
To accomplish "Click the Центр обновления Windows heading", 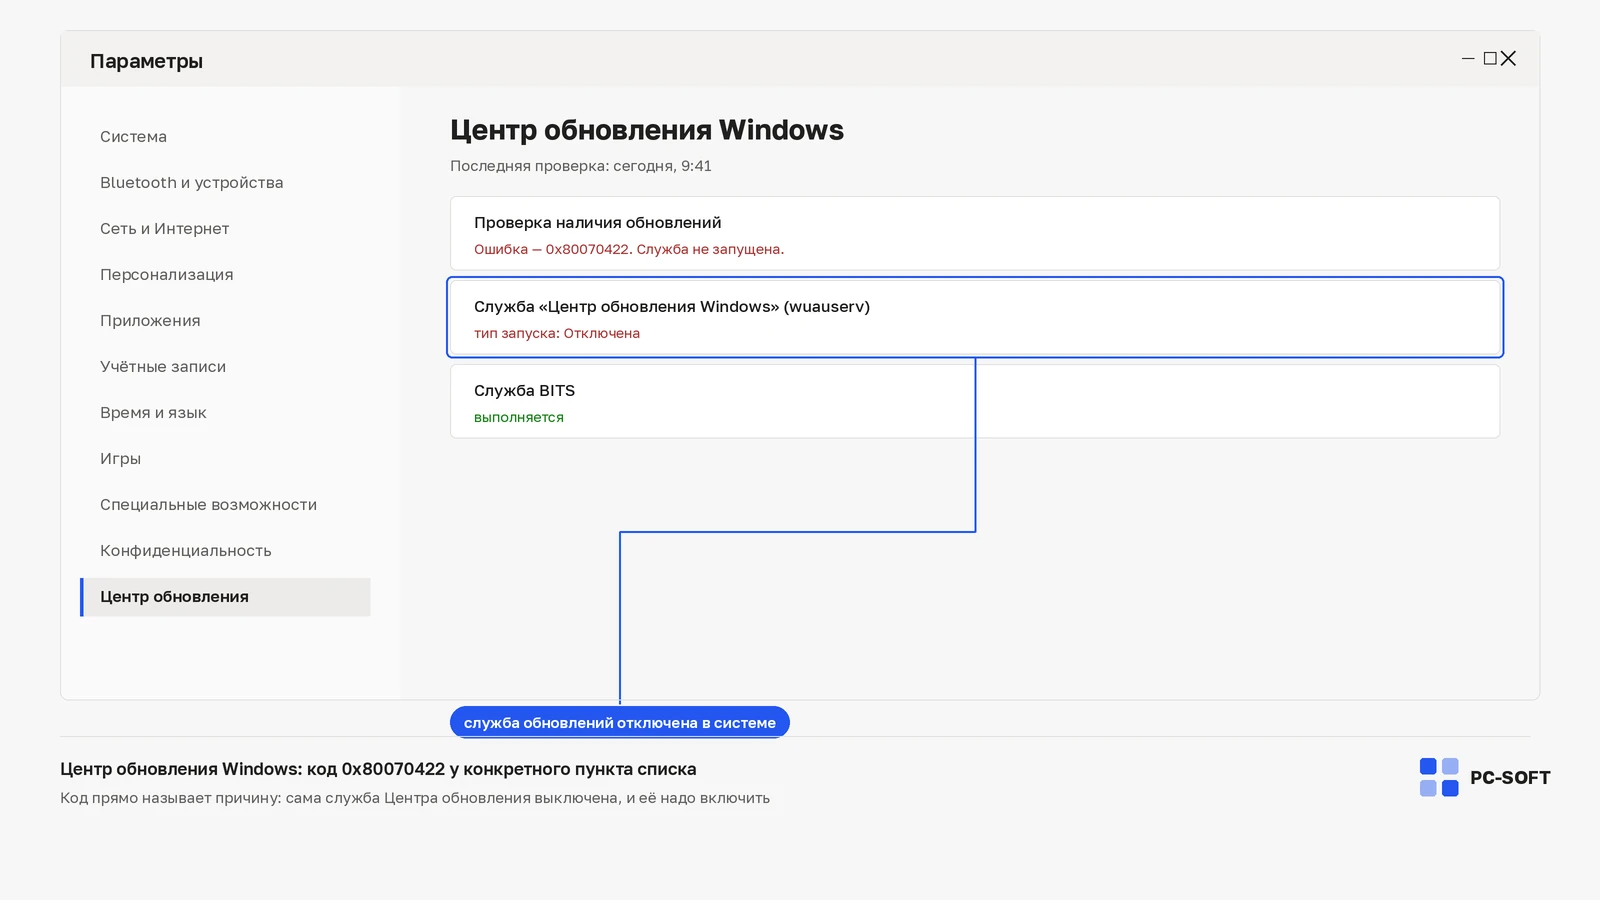I will tap(647, 130).
